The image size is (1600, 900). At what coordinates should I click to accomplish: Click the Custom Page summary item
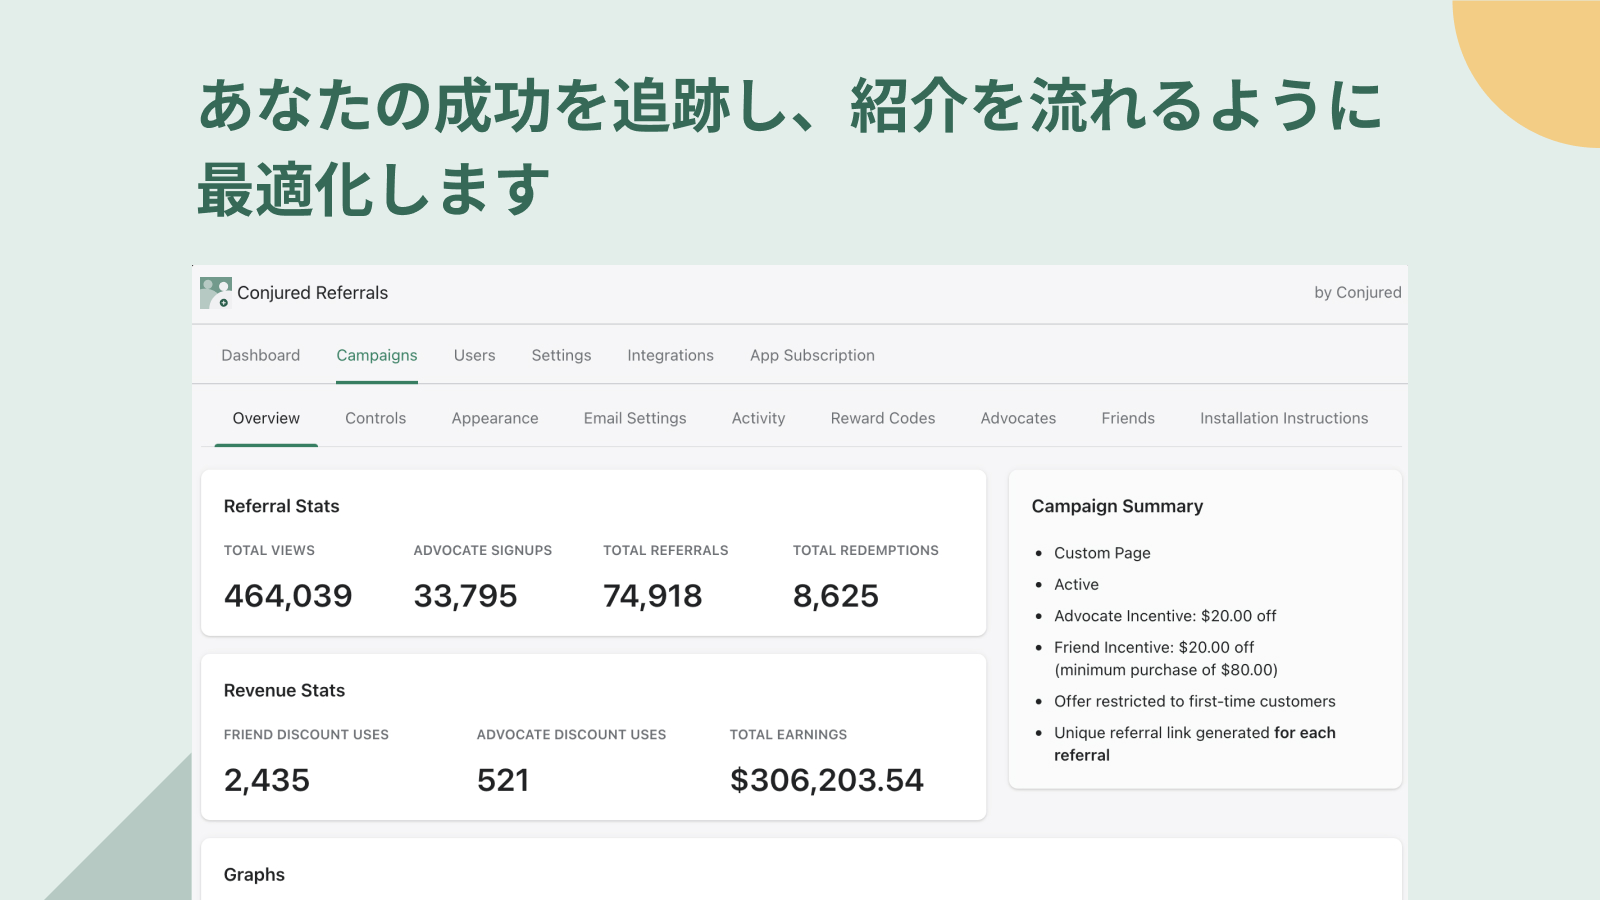click(x=1102, y=553)
